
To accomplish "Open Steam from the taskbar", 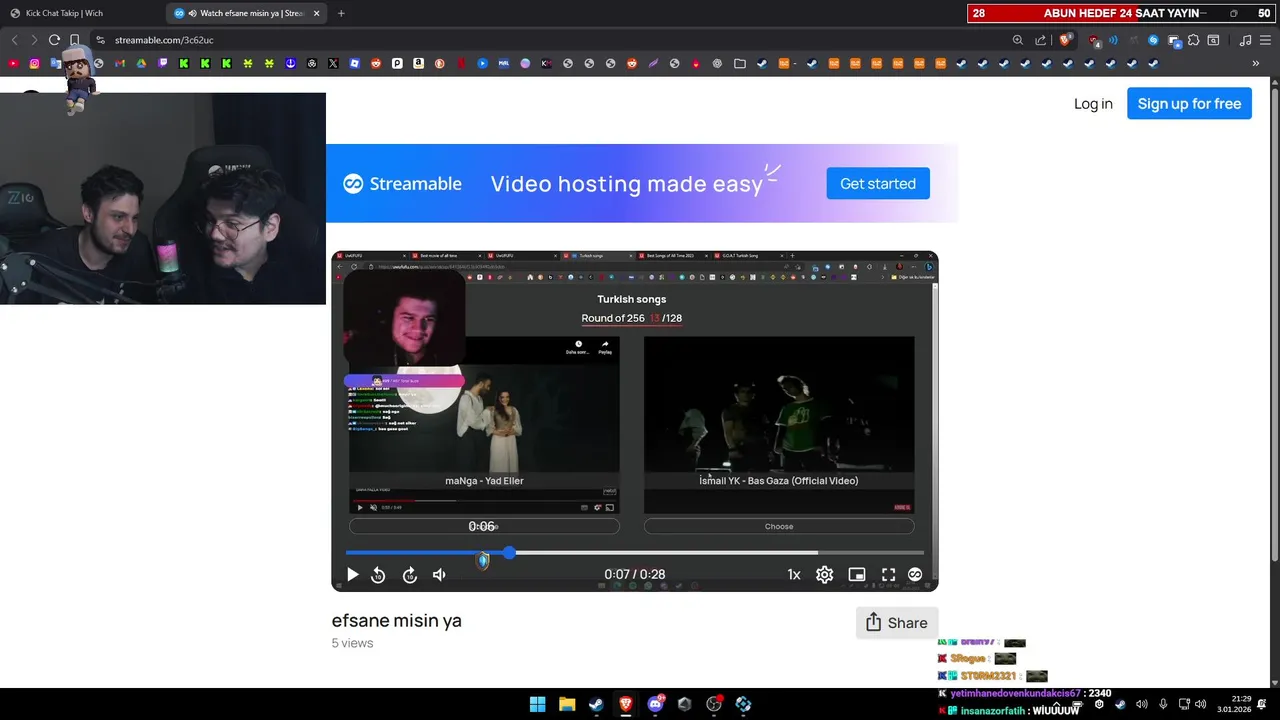I will [x=596, y=704].
